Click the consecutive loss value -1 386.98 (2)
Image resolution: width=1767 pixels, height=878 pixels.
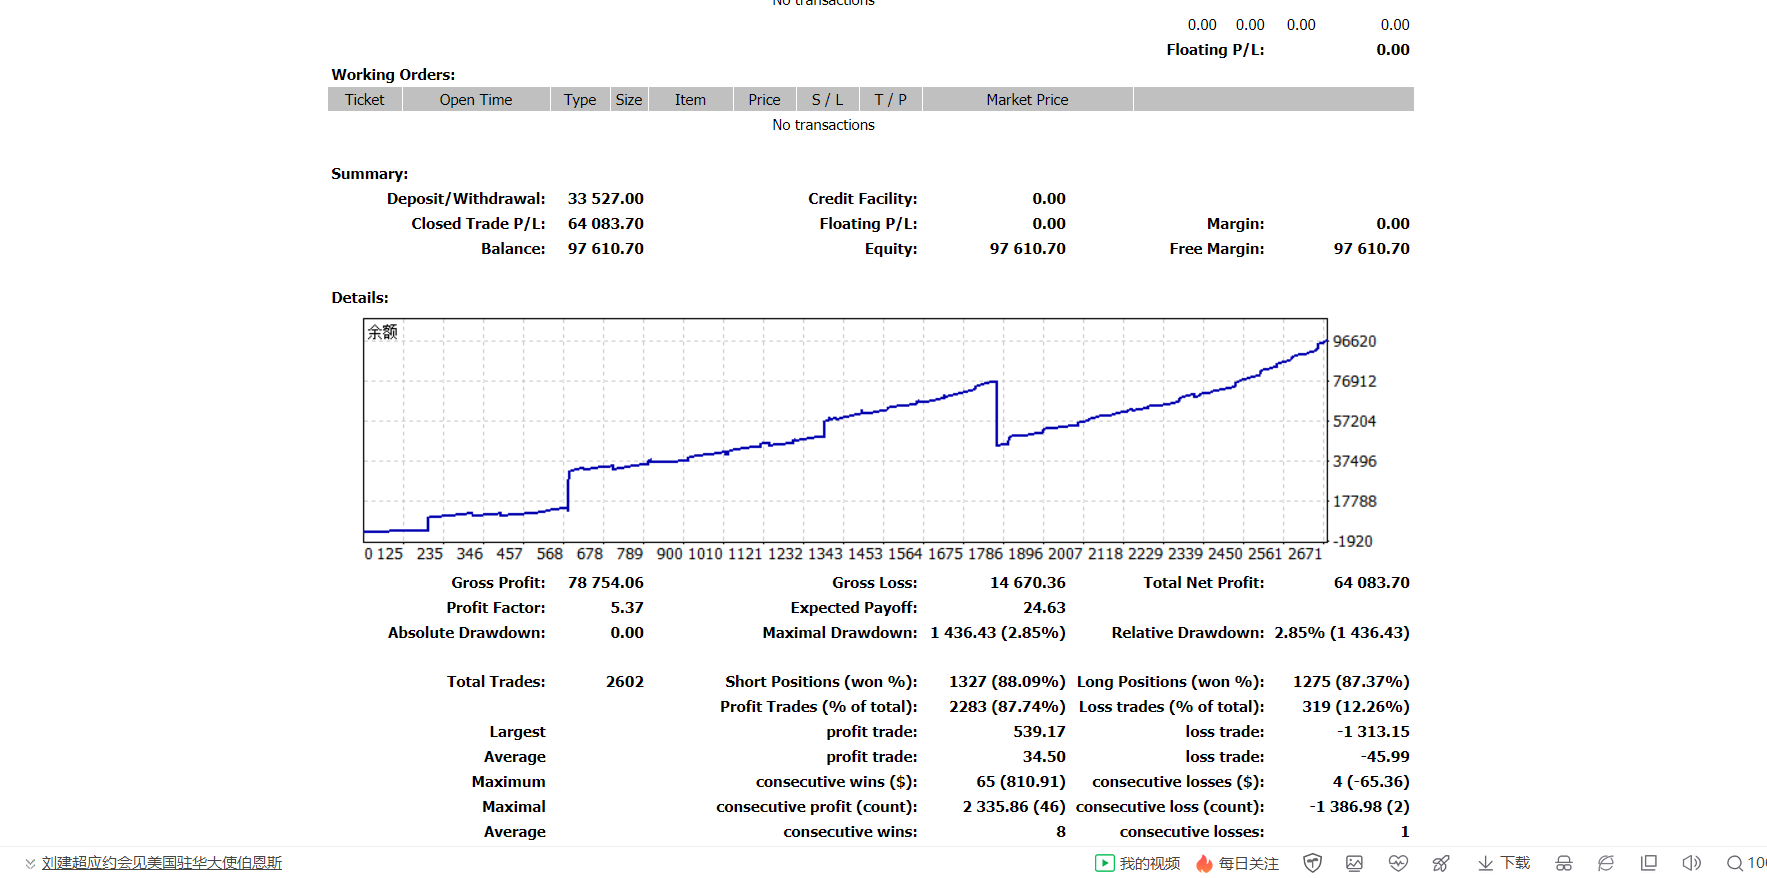point(1360,807)
